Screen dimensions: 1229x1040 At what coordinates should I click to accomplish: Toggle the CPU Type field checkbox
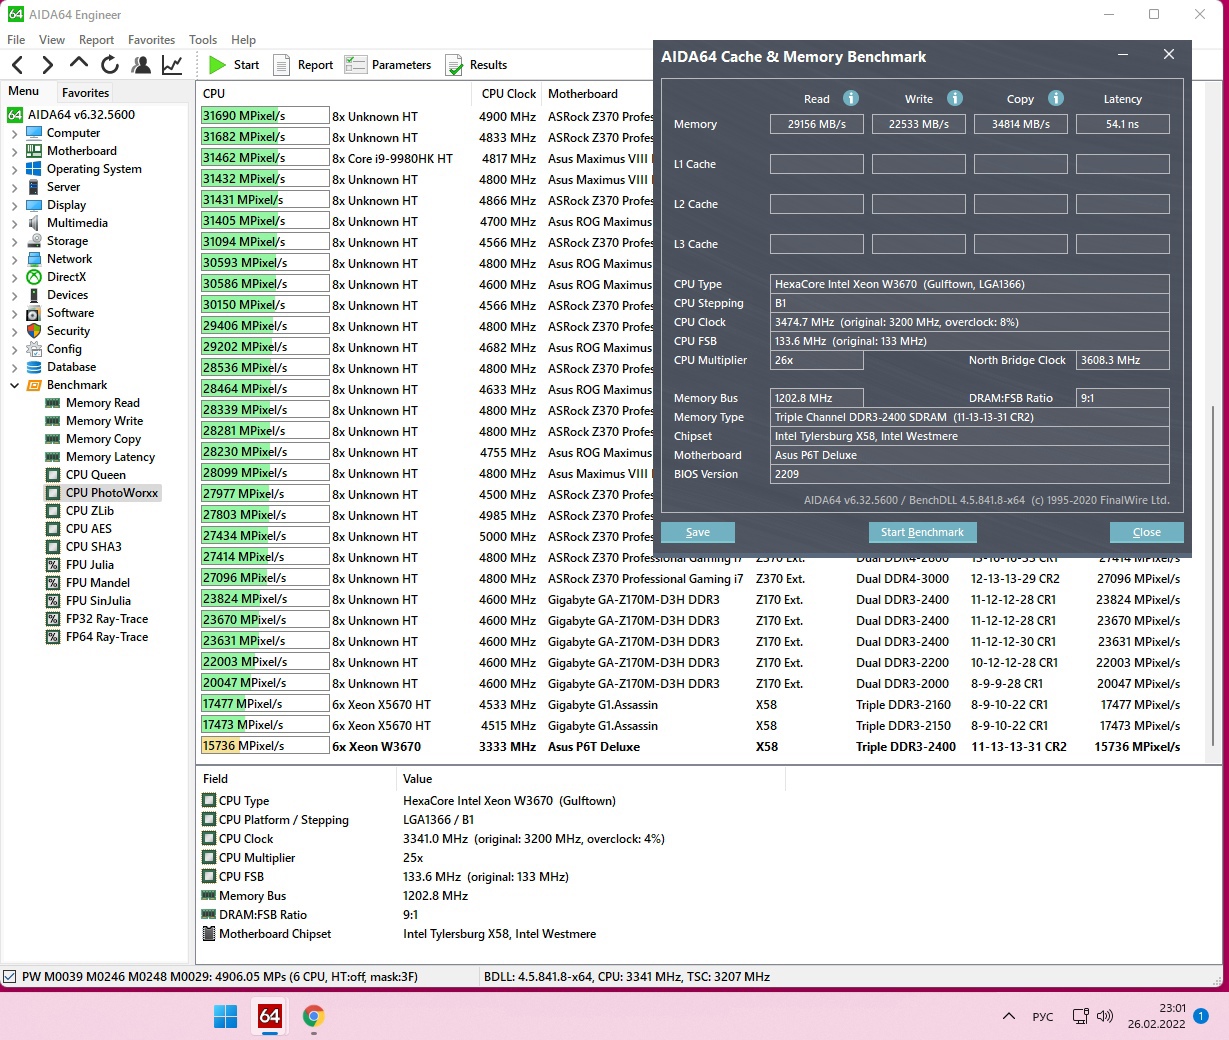point(209,801)
